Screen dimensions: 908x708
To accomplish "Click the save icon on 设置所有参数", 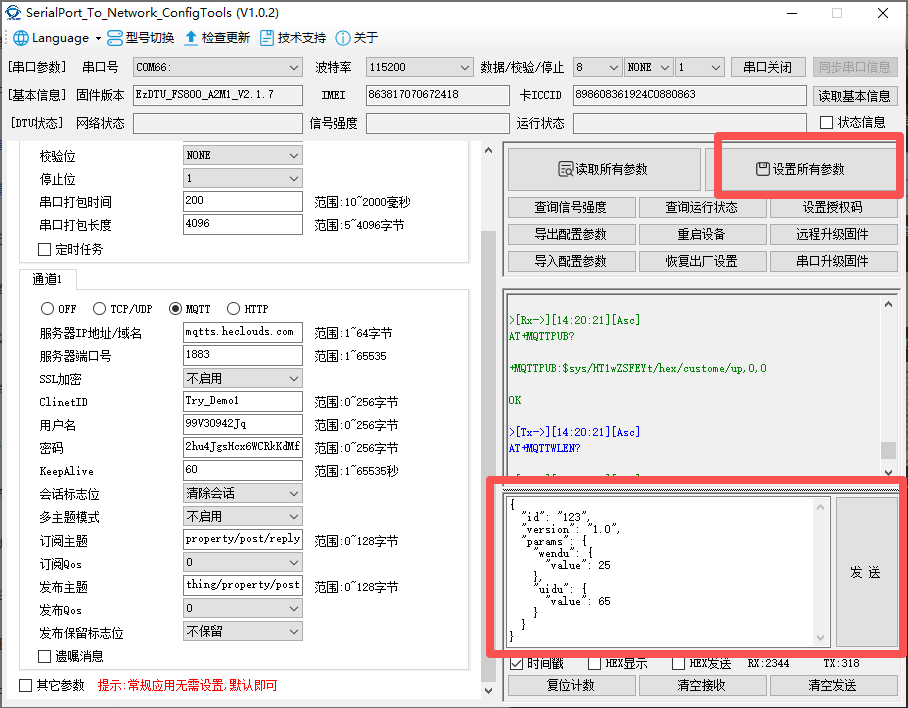I will click(763, 169).
